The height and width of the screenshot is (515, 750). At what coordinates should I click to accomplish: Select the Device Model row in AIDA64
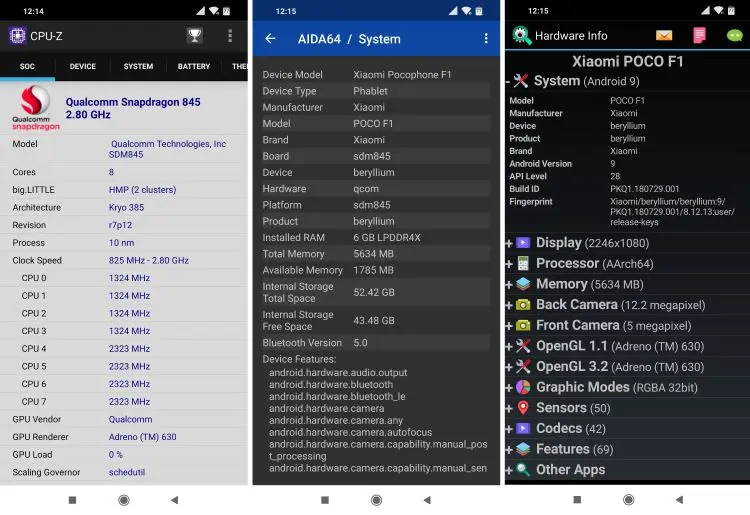click(x=376, y=75)
